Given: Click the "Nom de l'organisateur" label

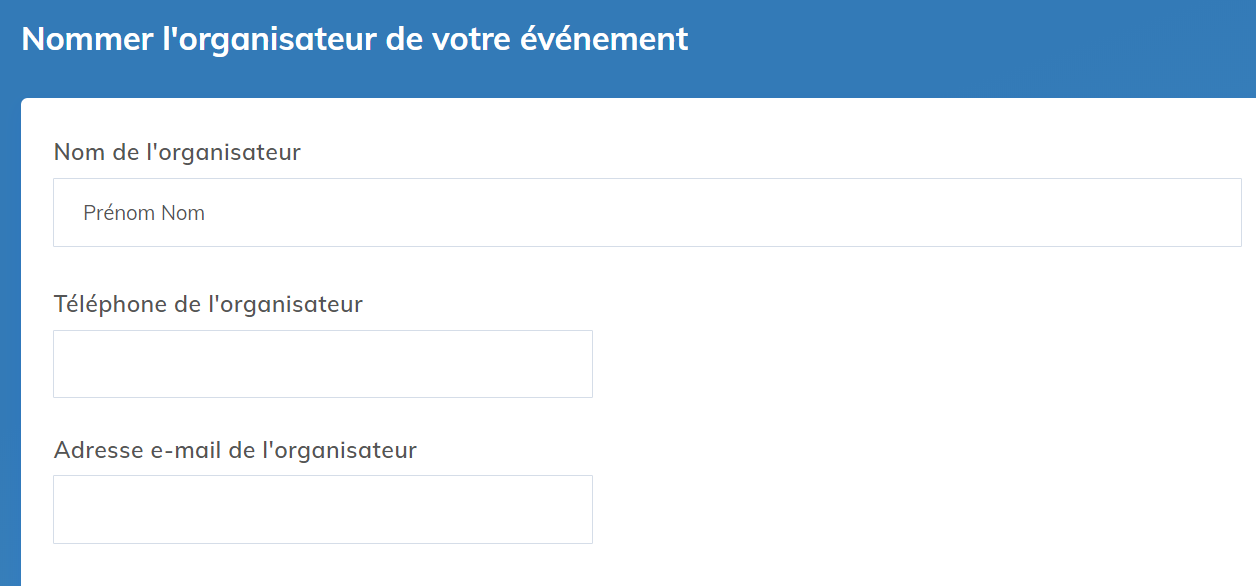Looking at the screenshot, I should click(177, 152).
